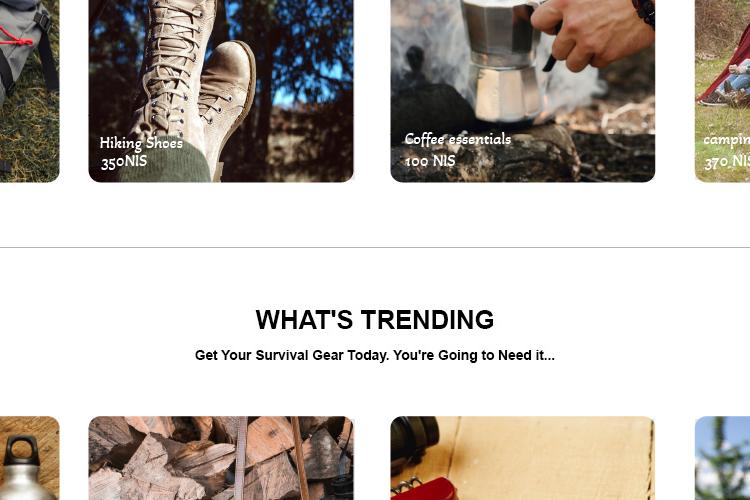Click the 370 NIS price label

(x=727, y=162)
